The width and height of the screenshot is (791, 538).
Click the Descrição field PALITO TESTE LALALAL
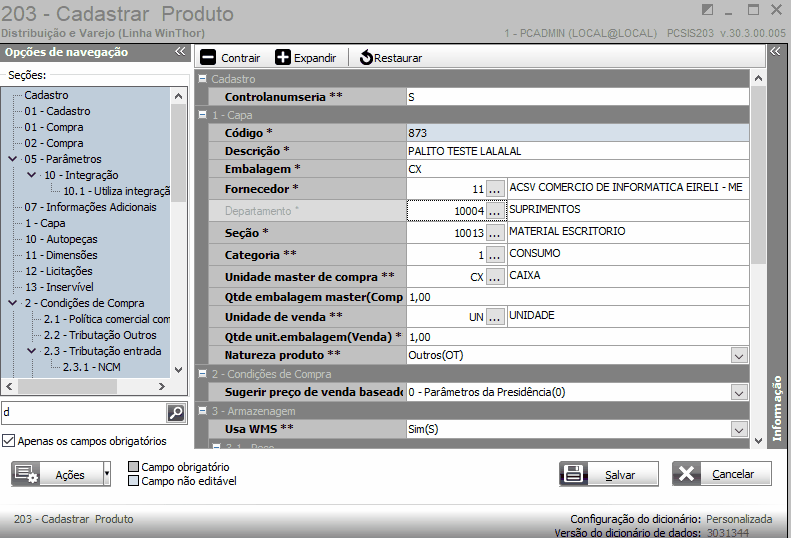(x=578, y=151)
